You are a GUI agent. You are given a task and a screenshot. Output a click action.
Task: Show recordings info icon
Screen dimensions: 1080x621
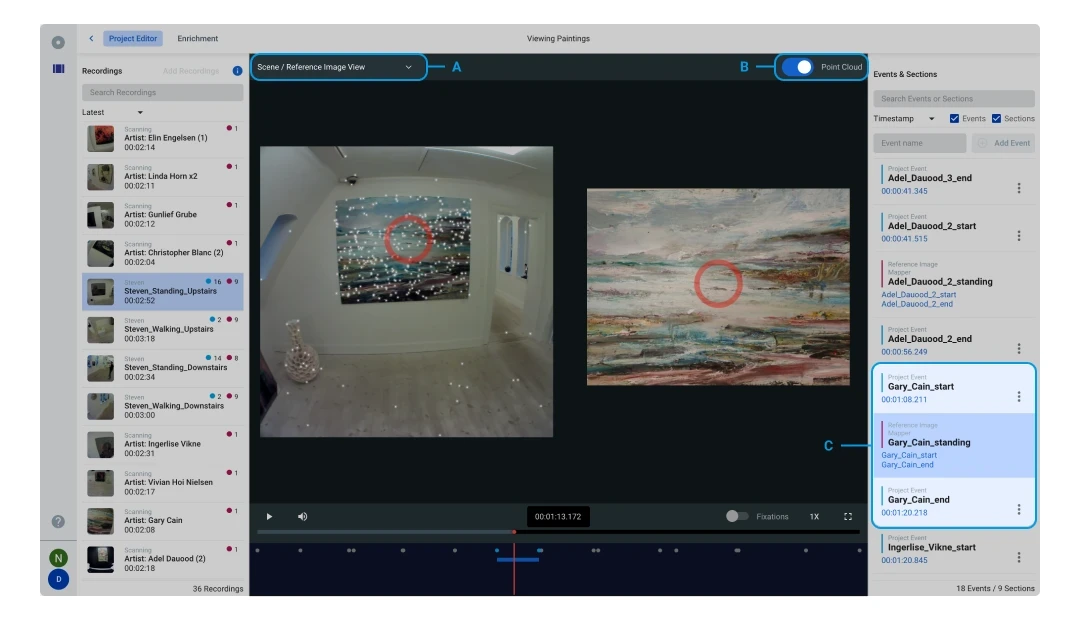pos(238,71)
